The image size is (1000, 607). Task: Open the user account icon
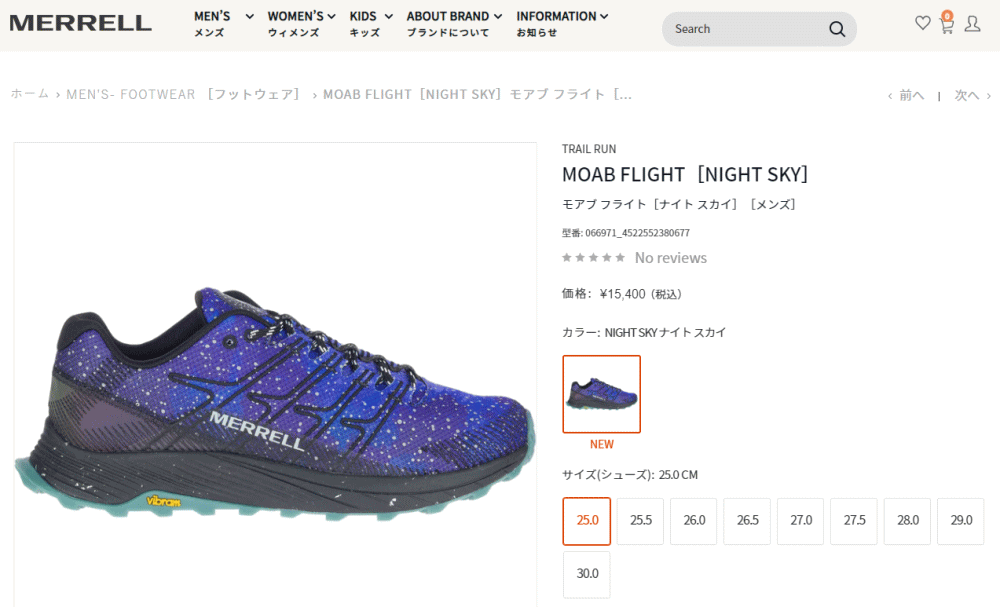[972, 24]
